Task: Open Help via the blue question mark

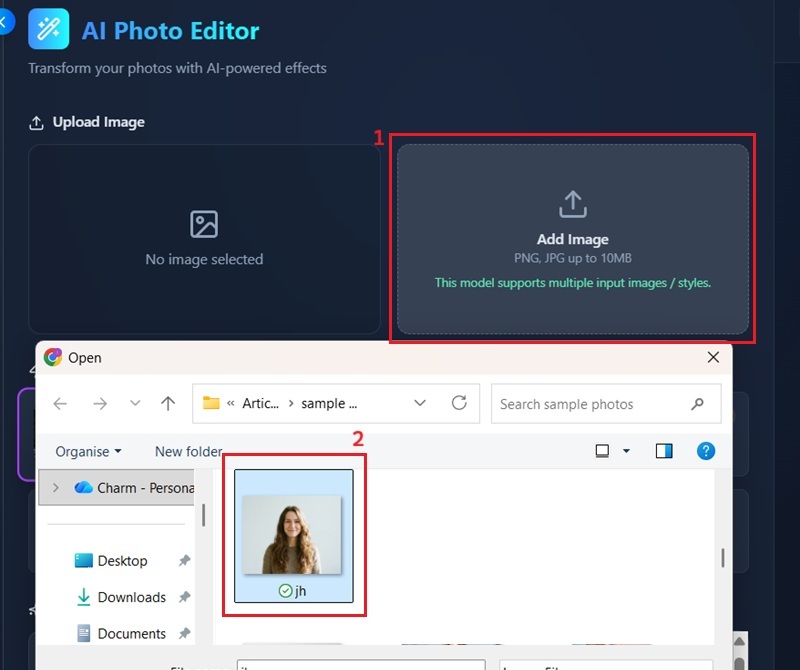Action: [x=706, y=451]
